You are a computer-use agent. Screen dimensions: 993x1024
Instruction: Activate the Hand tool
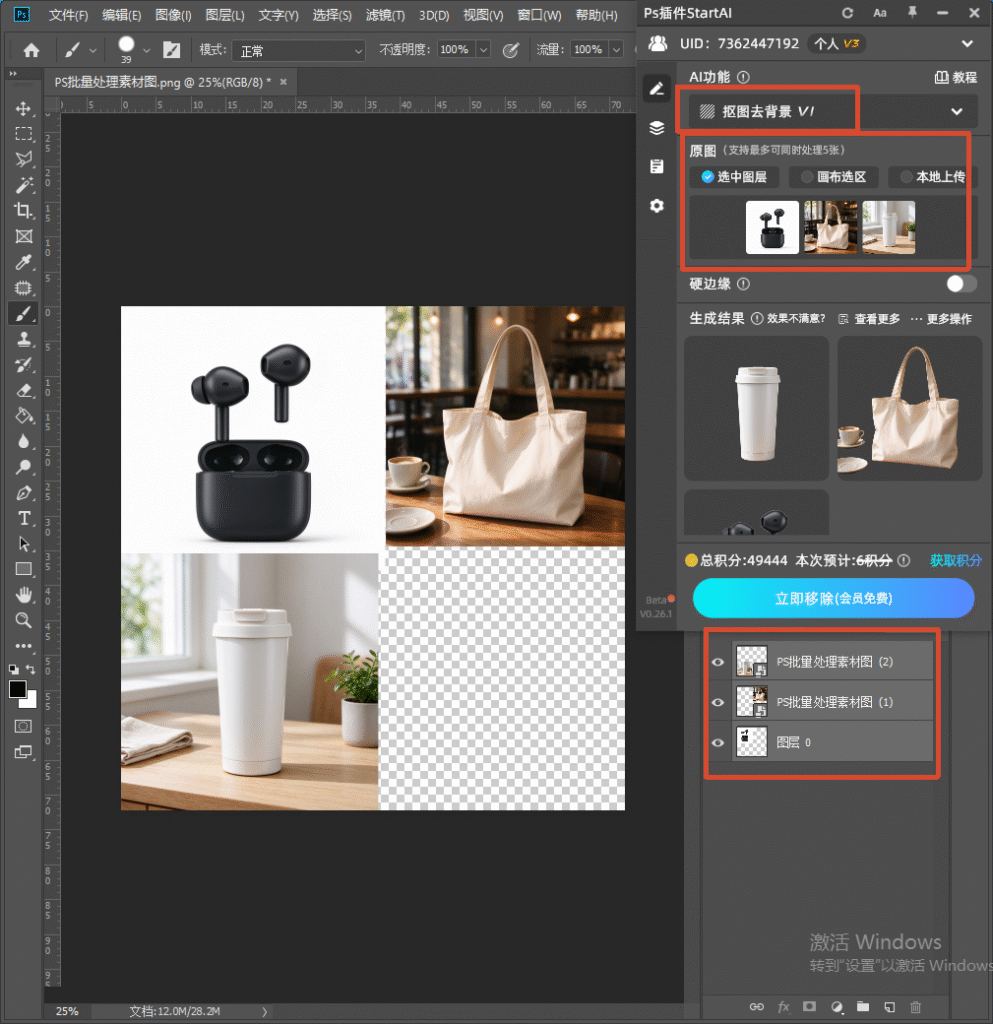(x=24, y=595)
